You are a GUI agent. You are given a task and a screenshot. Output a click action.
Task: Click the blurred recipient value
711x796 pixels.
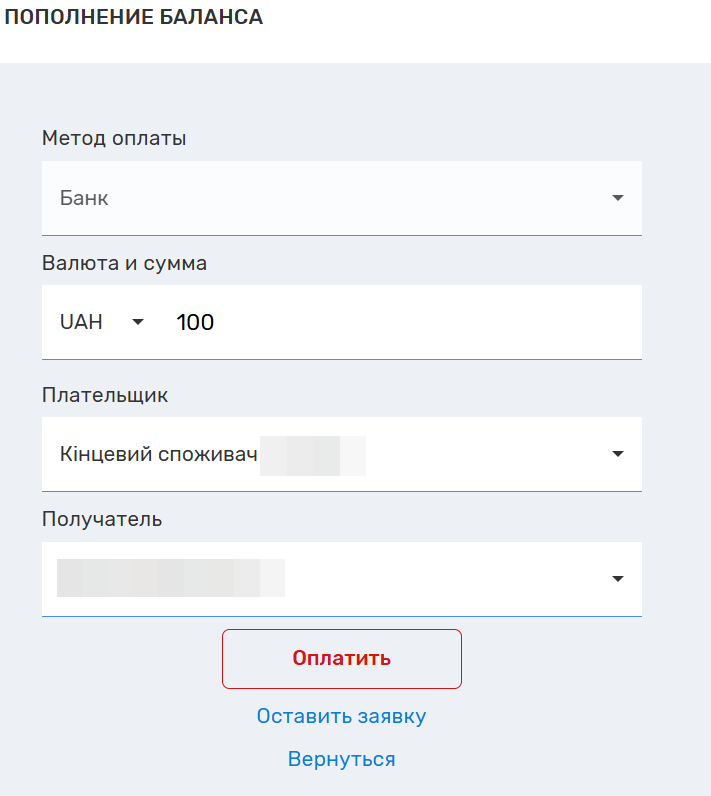point(170,579)
